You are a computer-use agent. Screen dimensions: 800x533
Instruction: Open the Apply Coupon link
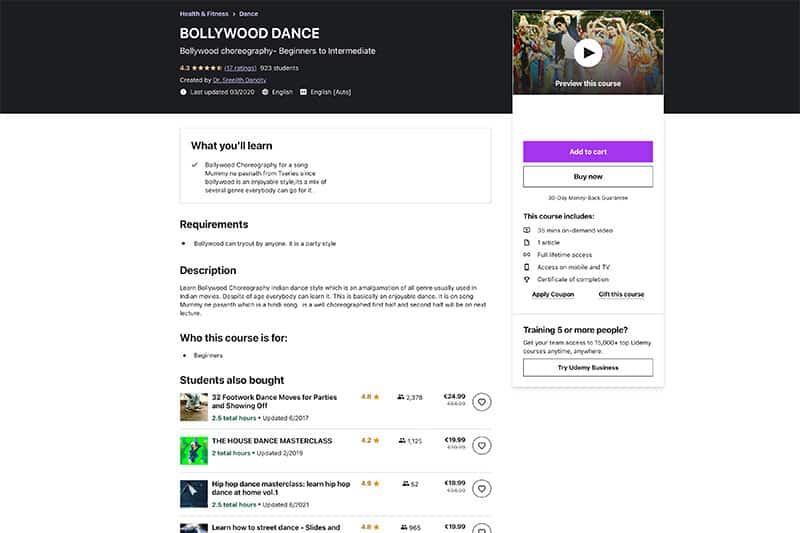pos(553,294)
